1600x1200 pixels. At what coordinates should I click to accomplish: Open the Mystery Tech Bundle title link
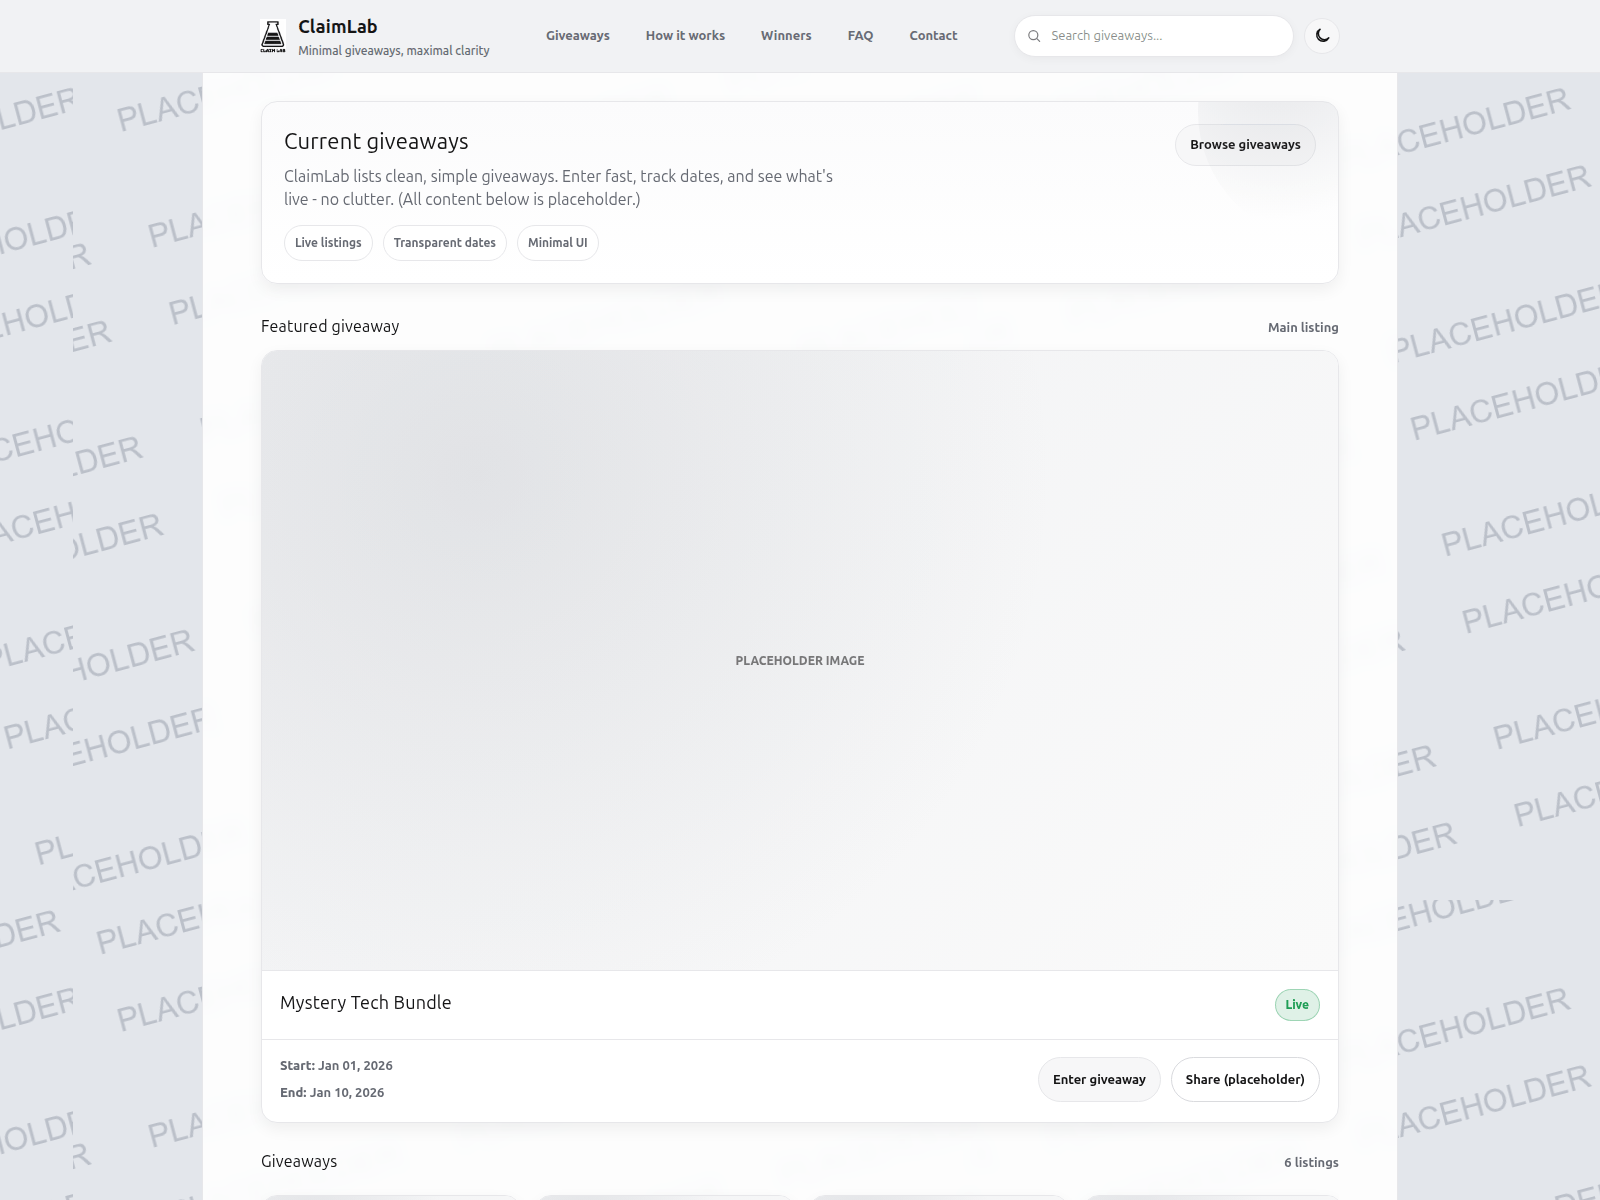pyautogui.click(x=366, y=1002)
